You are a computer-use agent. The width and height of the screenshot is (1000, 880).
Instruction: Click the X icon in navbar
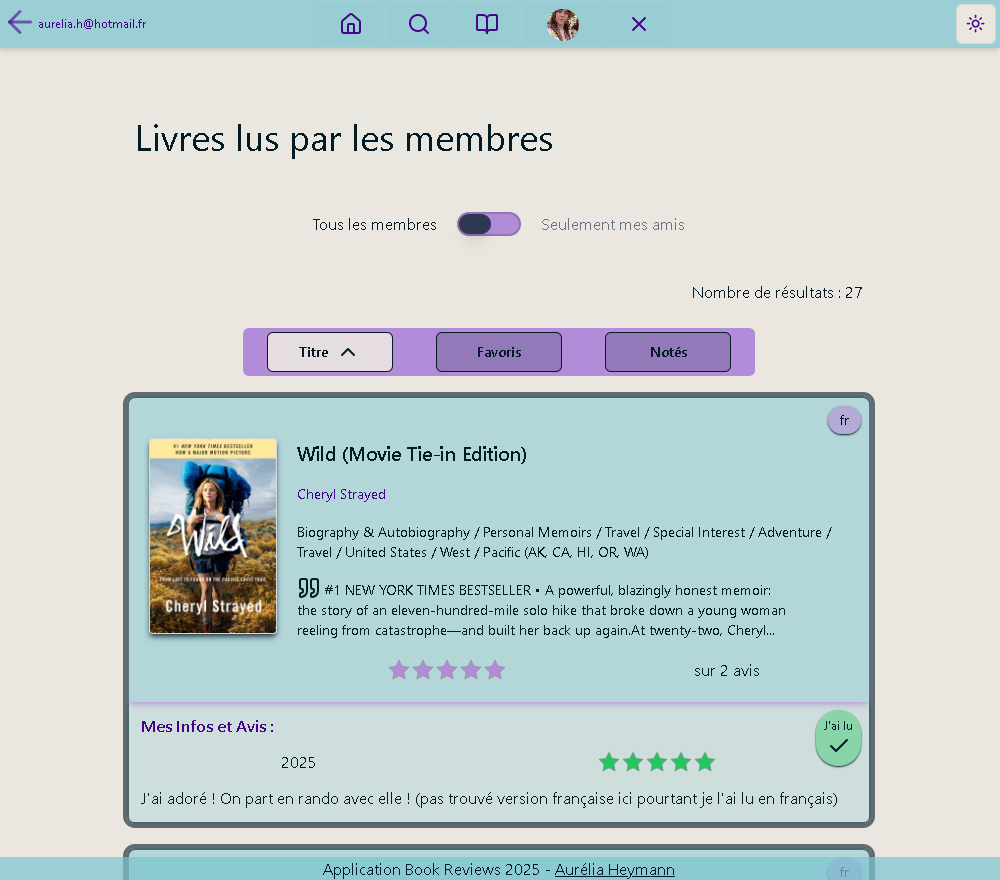639,24
